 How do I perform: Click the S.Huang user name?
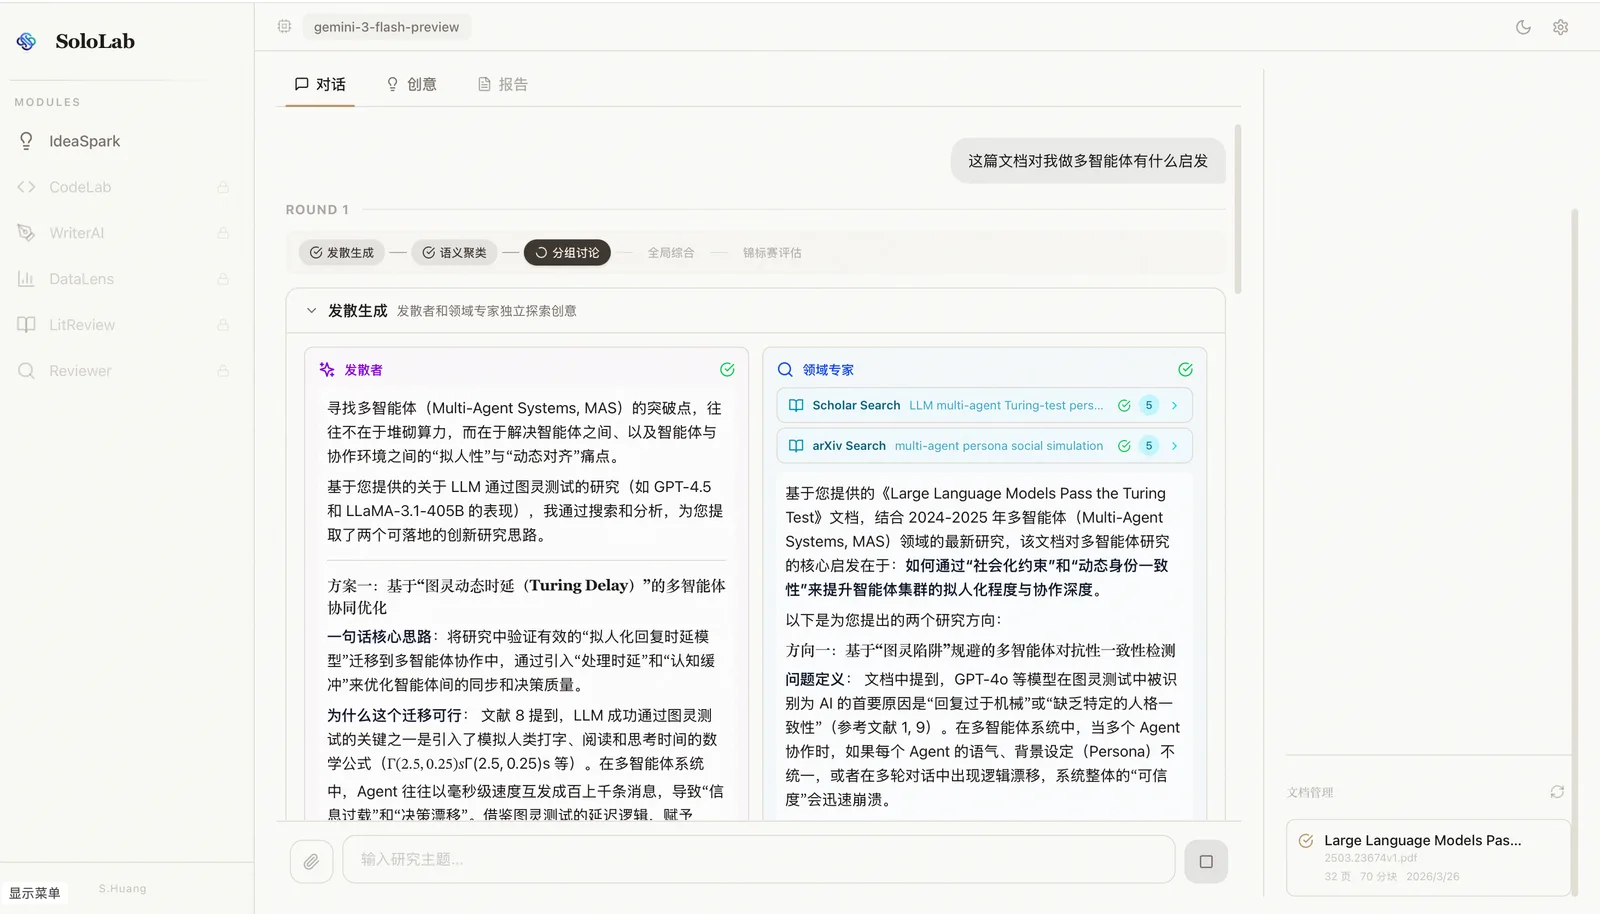122,889
